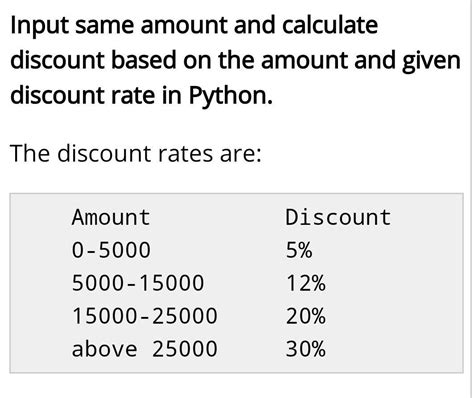The image size is (474, 398).
Task: Click the '12%' discount value
Action: click(x=306, y=283)
